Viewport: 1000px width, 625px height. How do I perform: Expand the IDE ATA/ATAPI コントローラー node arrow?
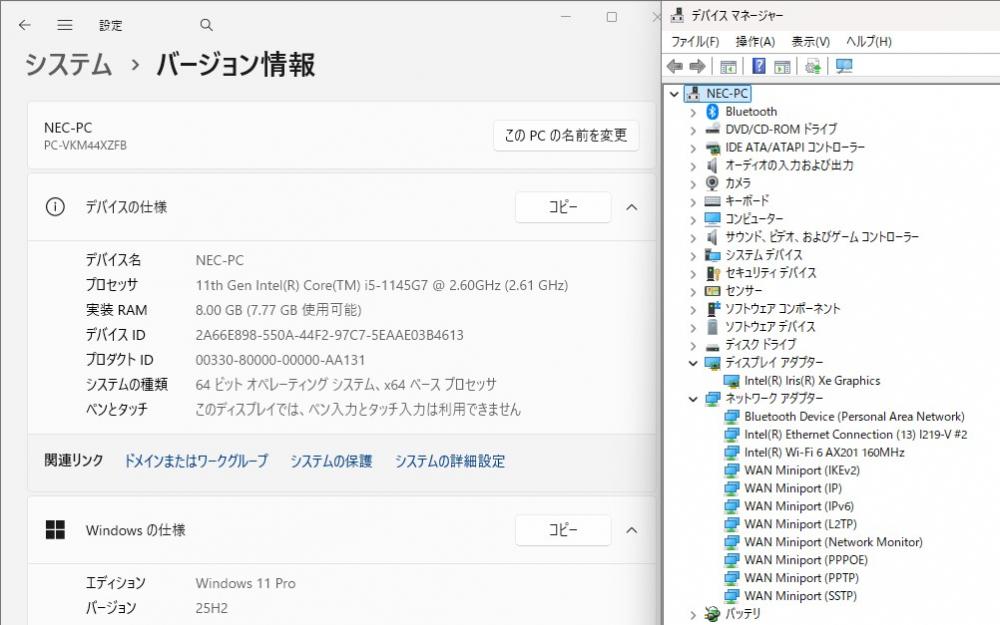(x=693, y=148)
